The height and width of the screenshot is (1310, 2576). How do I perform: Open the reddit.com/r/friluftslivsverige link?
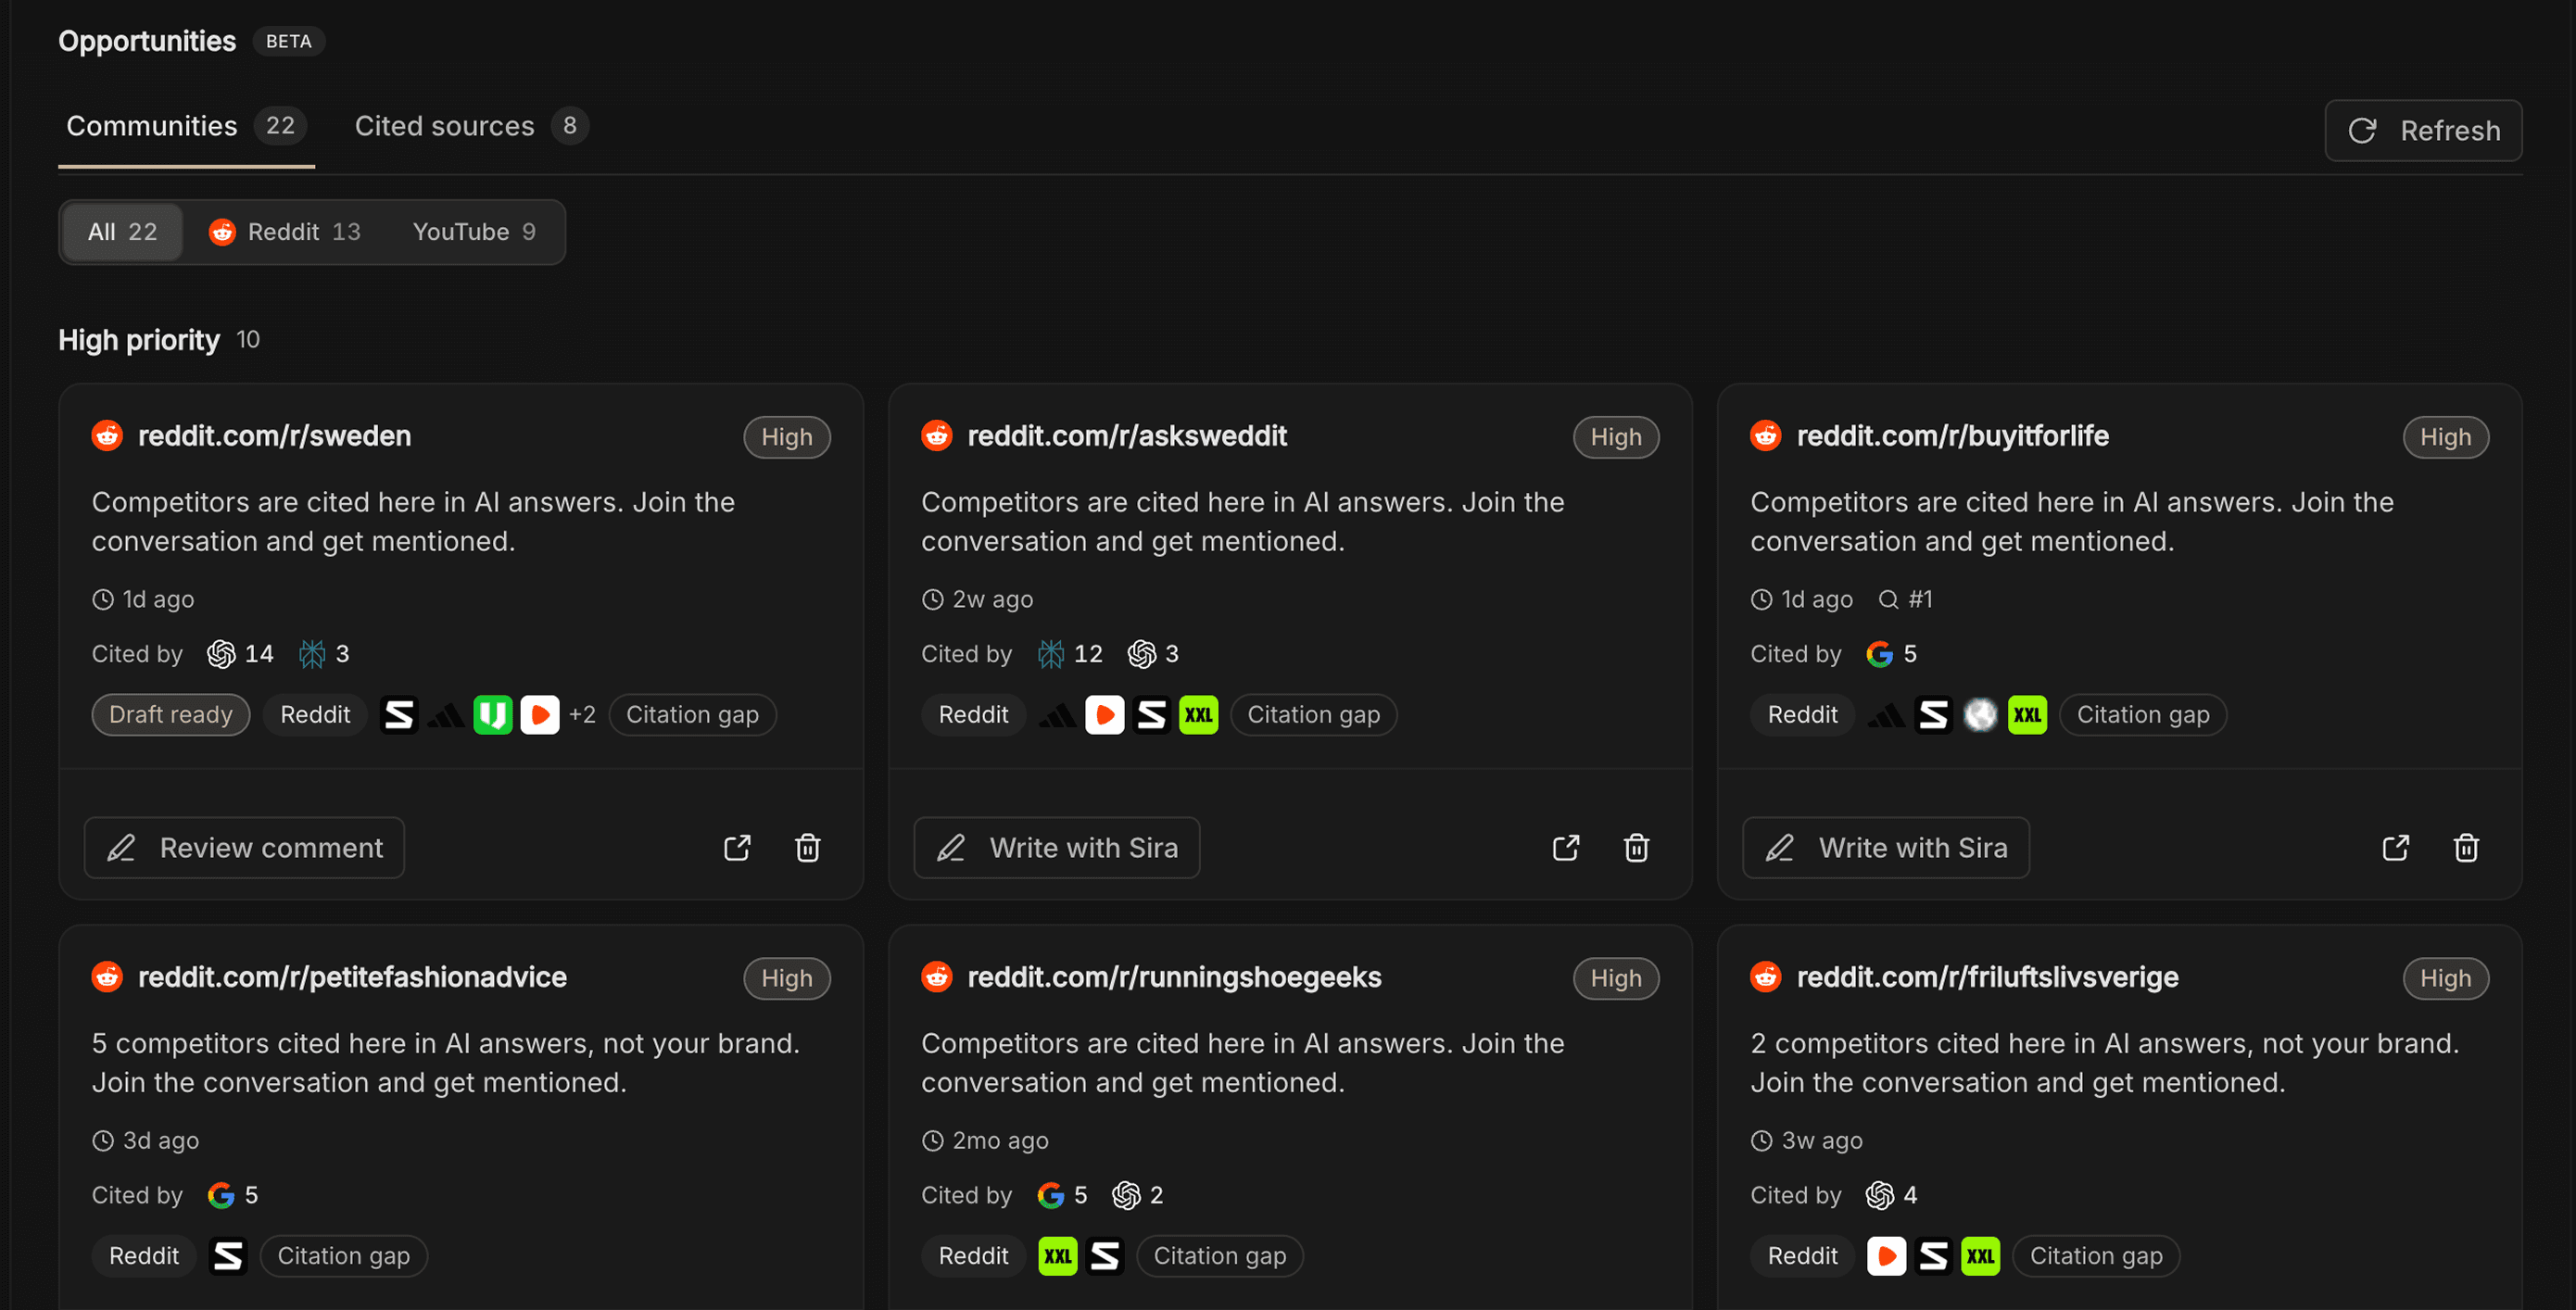click(1987, 977)
